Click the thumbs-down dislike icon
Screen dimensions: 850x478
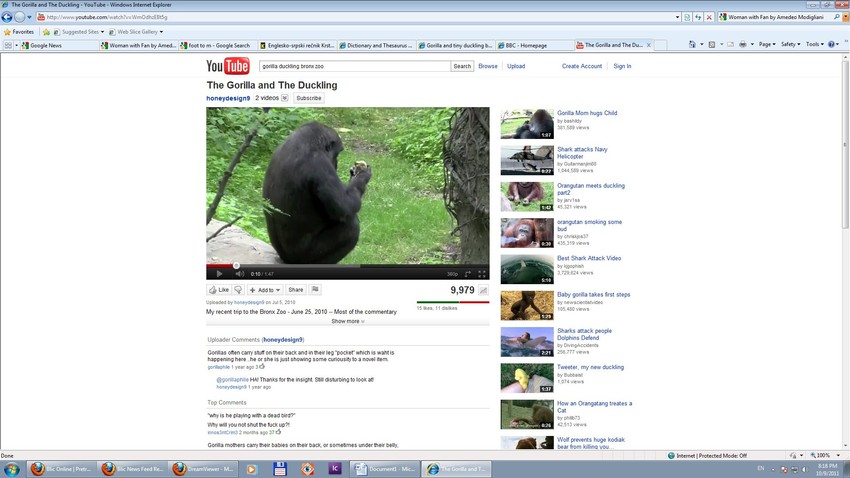[x=239, y=290]
